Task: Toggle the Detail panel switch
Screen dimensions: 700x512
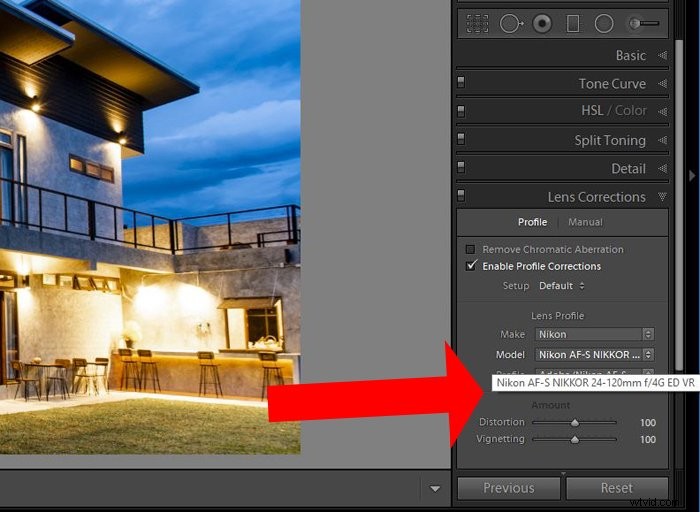Action: point(461,167)
